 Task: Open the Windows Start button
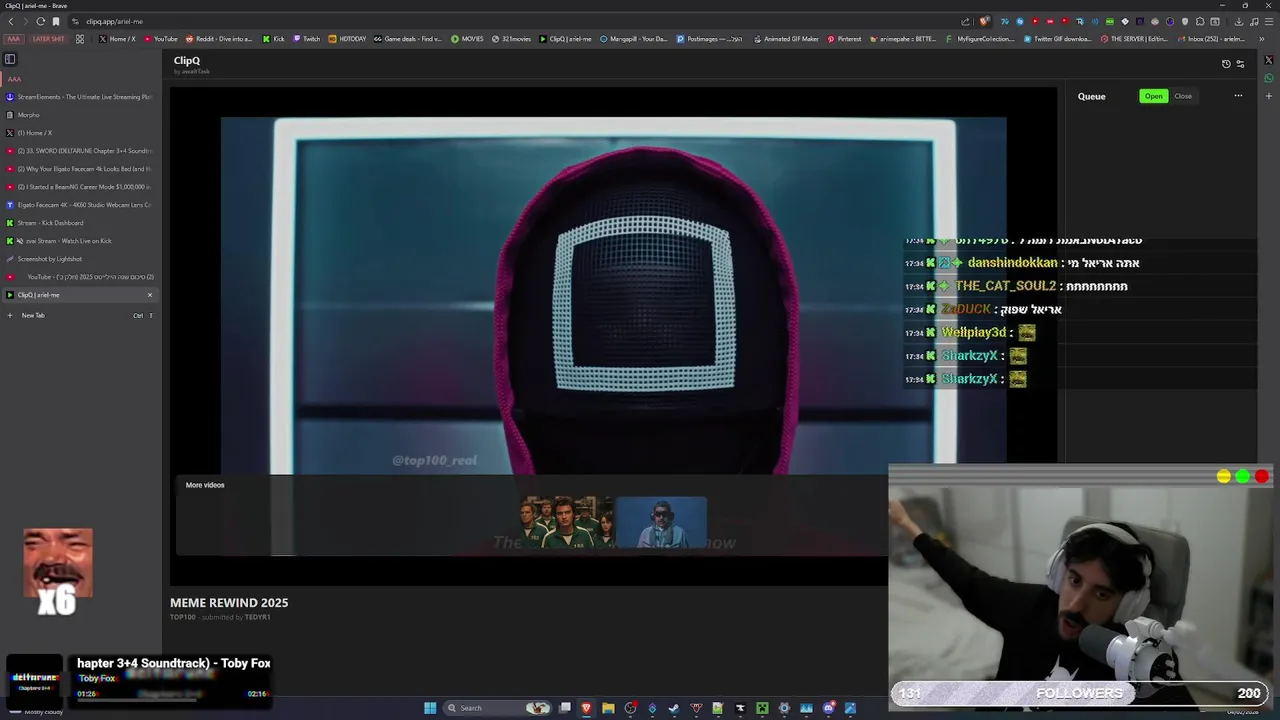click(x=430, y=708)
